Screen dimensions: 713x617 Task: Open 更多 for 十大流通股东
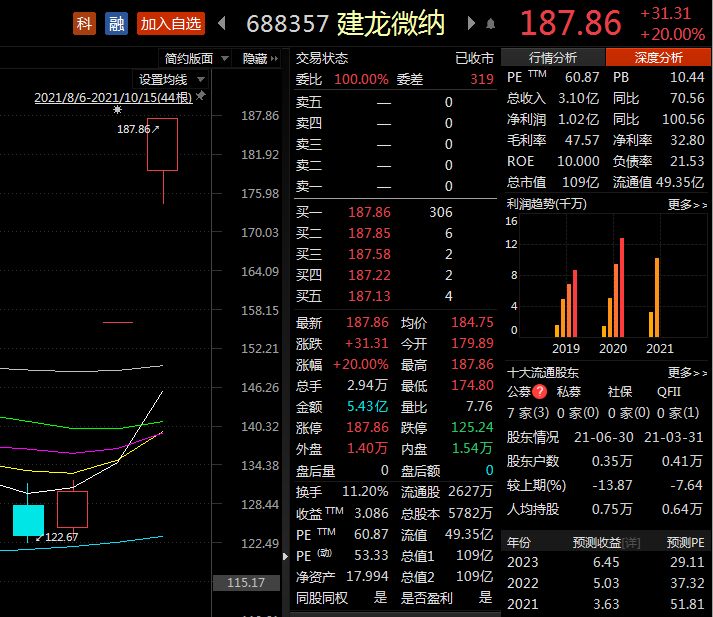tap(687, 373)
